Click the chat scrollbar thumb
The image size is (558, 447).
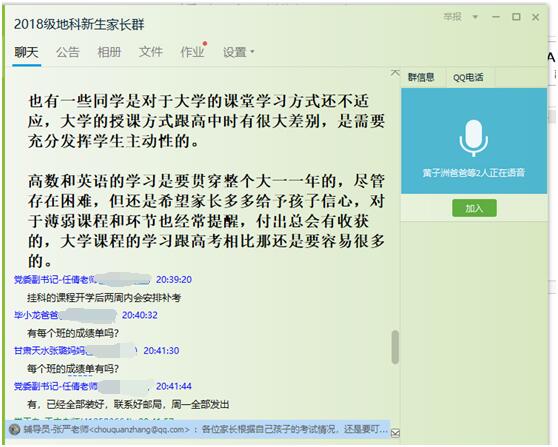tap(395, 347)
